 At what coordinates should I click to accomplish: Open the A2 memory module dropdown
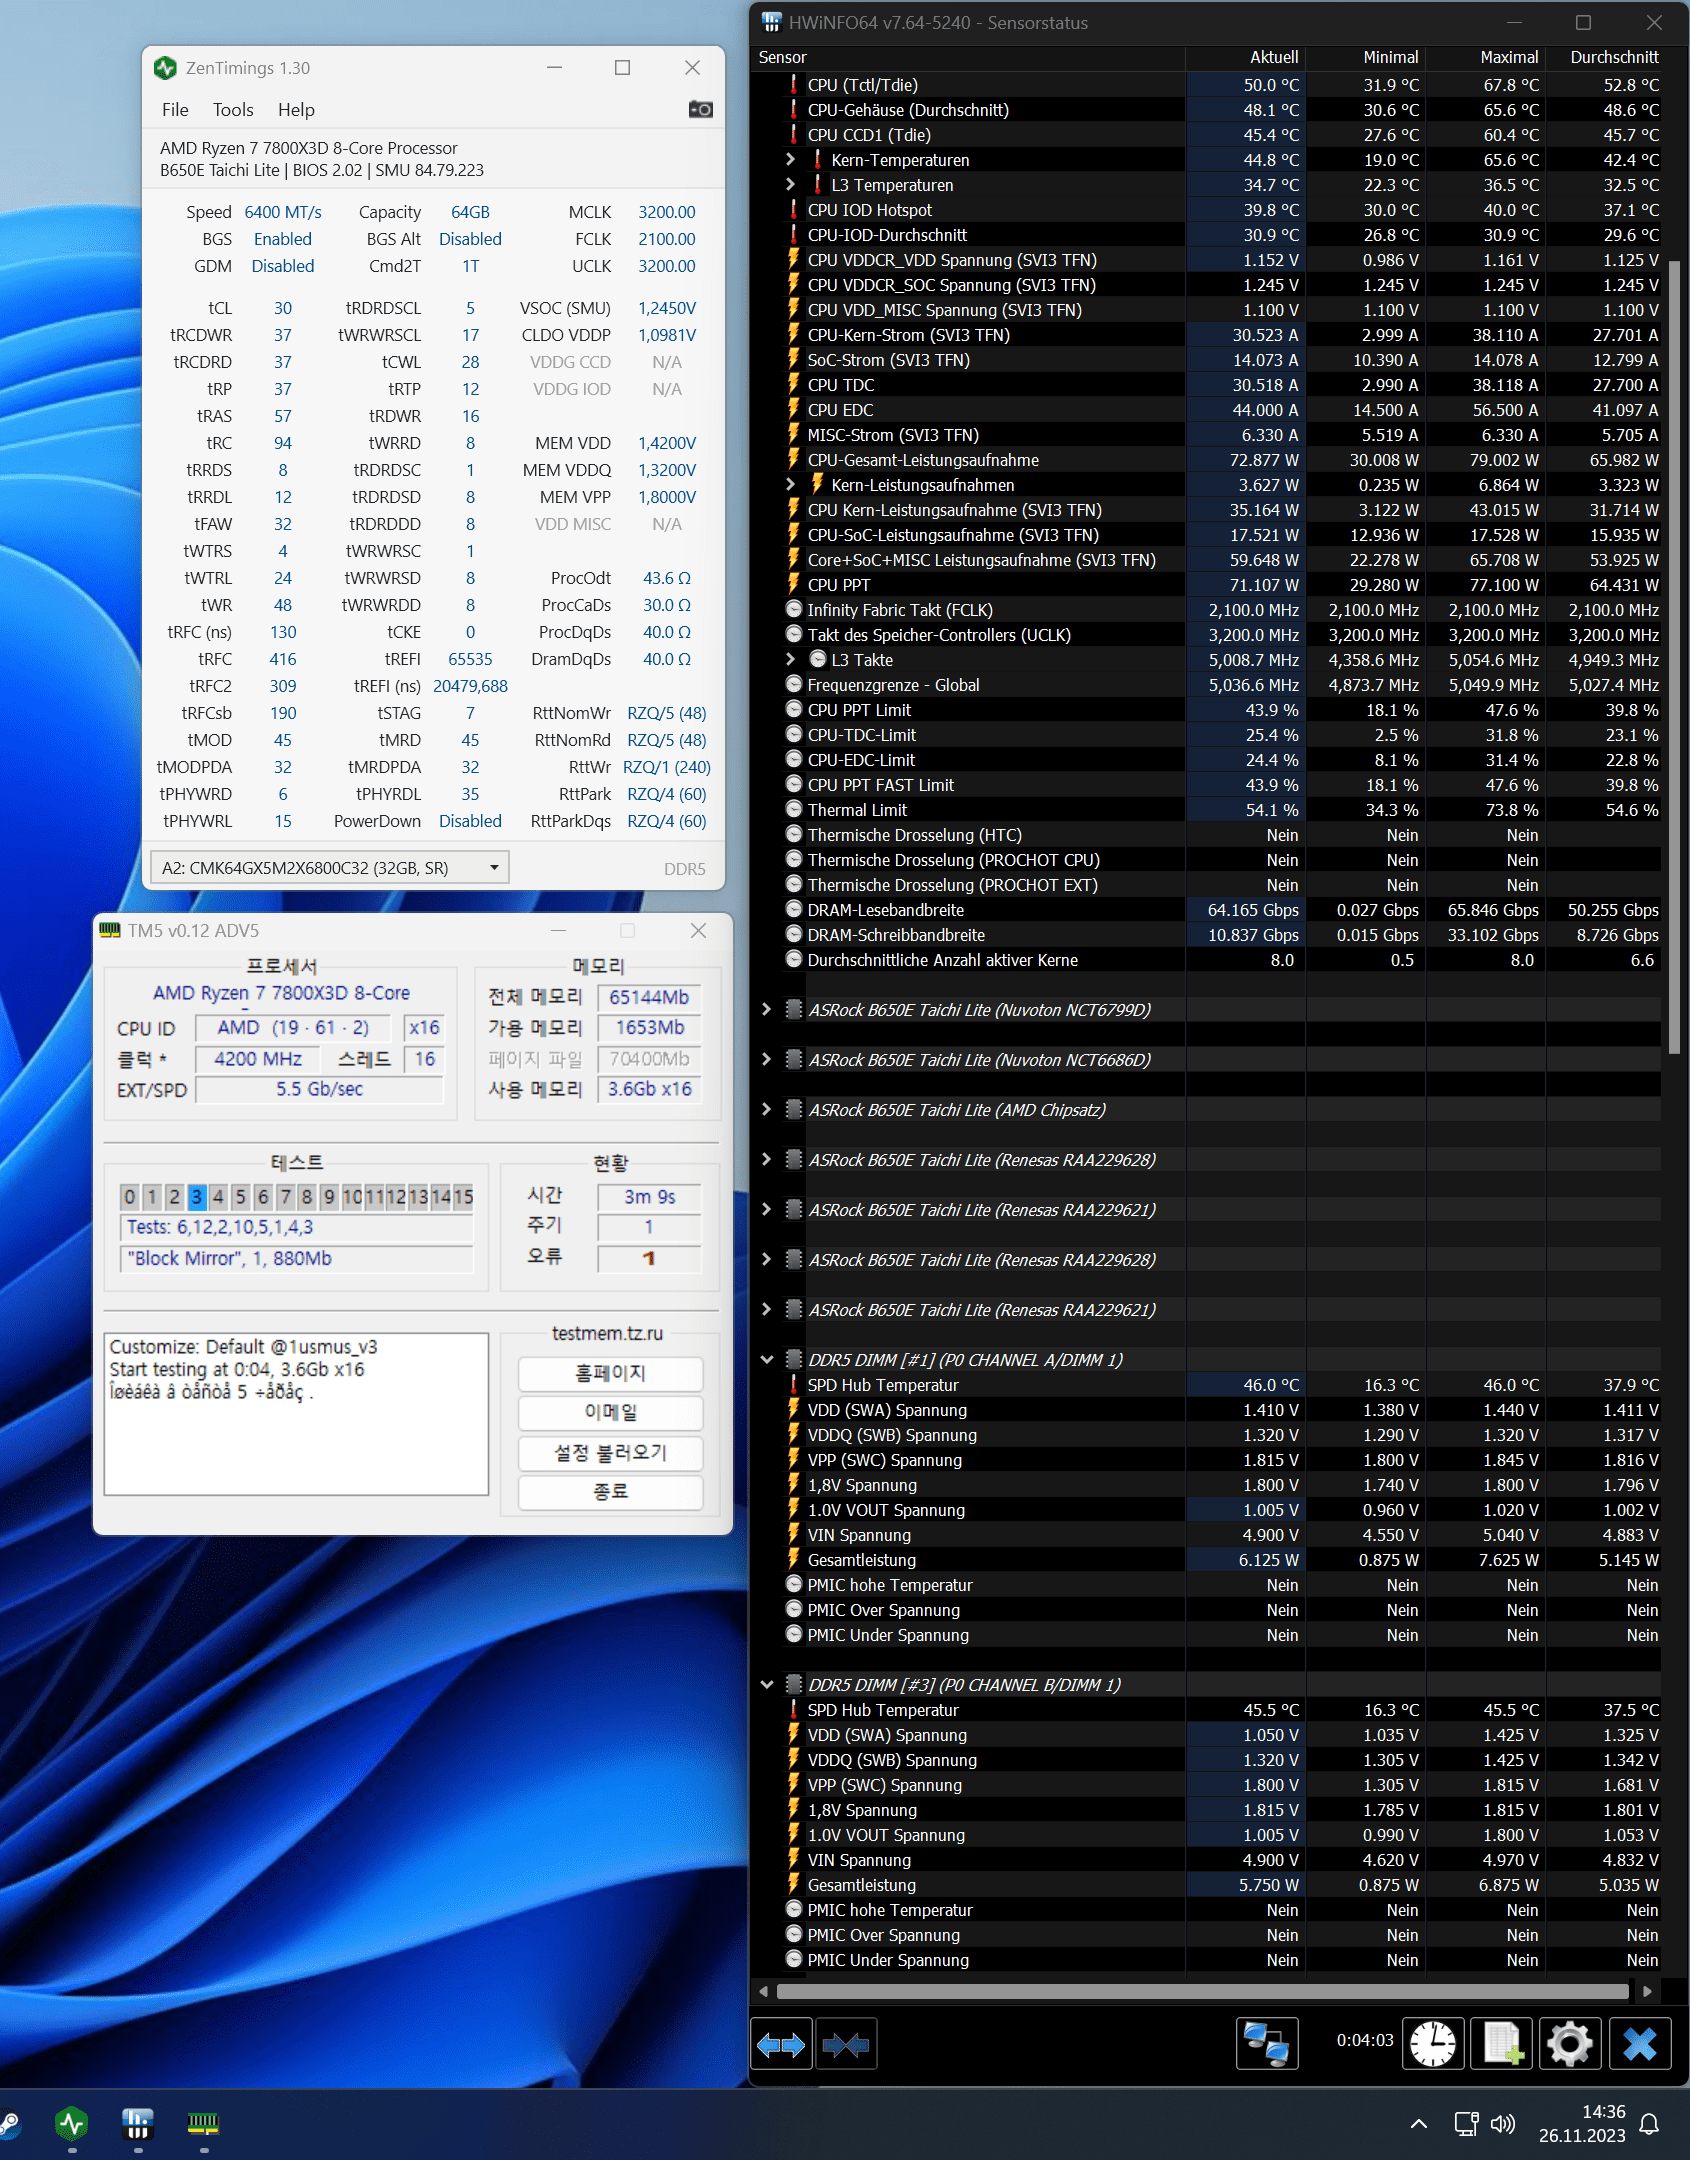point(330,868)
